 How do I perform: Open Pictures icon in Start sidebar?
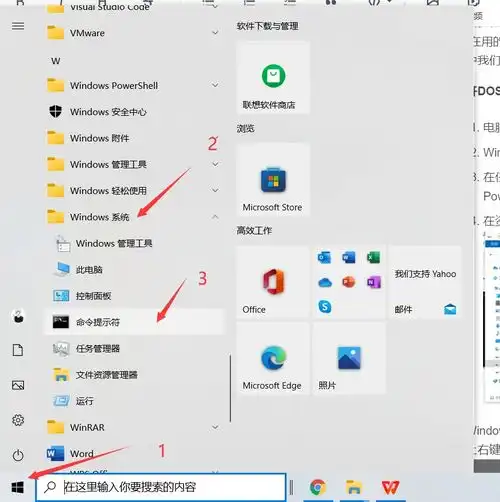[x=18, y=386]
